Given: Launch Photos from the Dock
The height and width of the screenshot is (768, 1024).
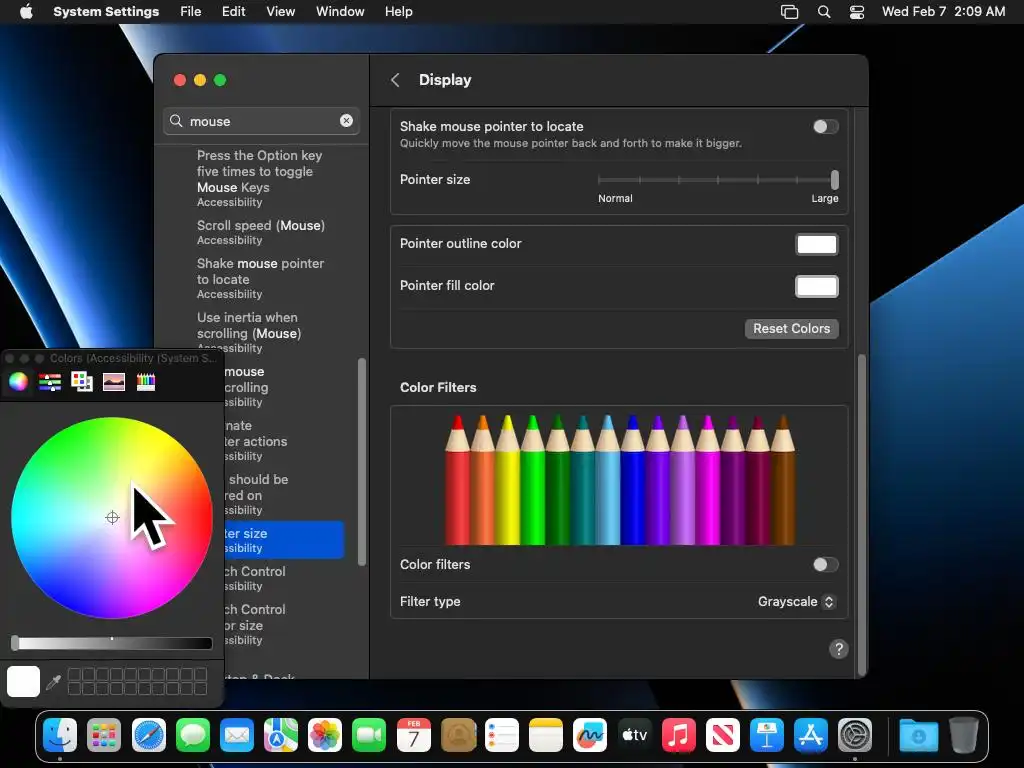Looking at the screenshot, I should [x=325, y=735].
